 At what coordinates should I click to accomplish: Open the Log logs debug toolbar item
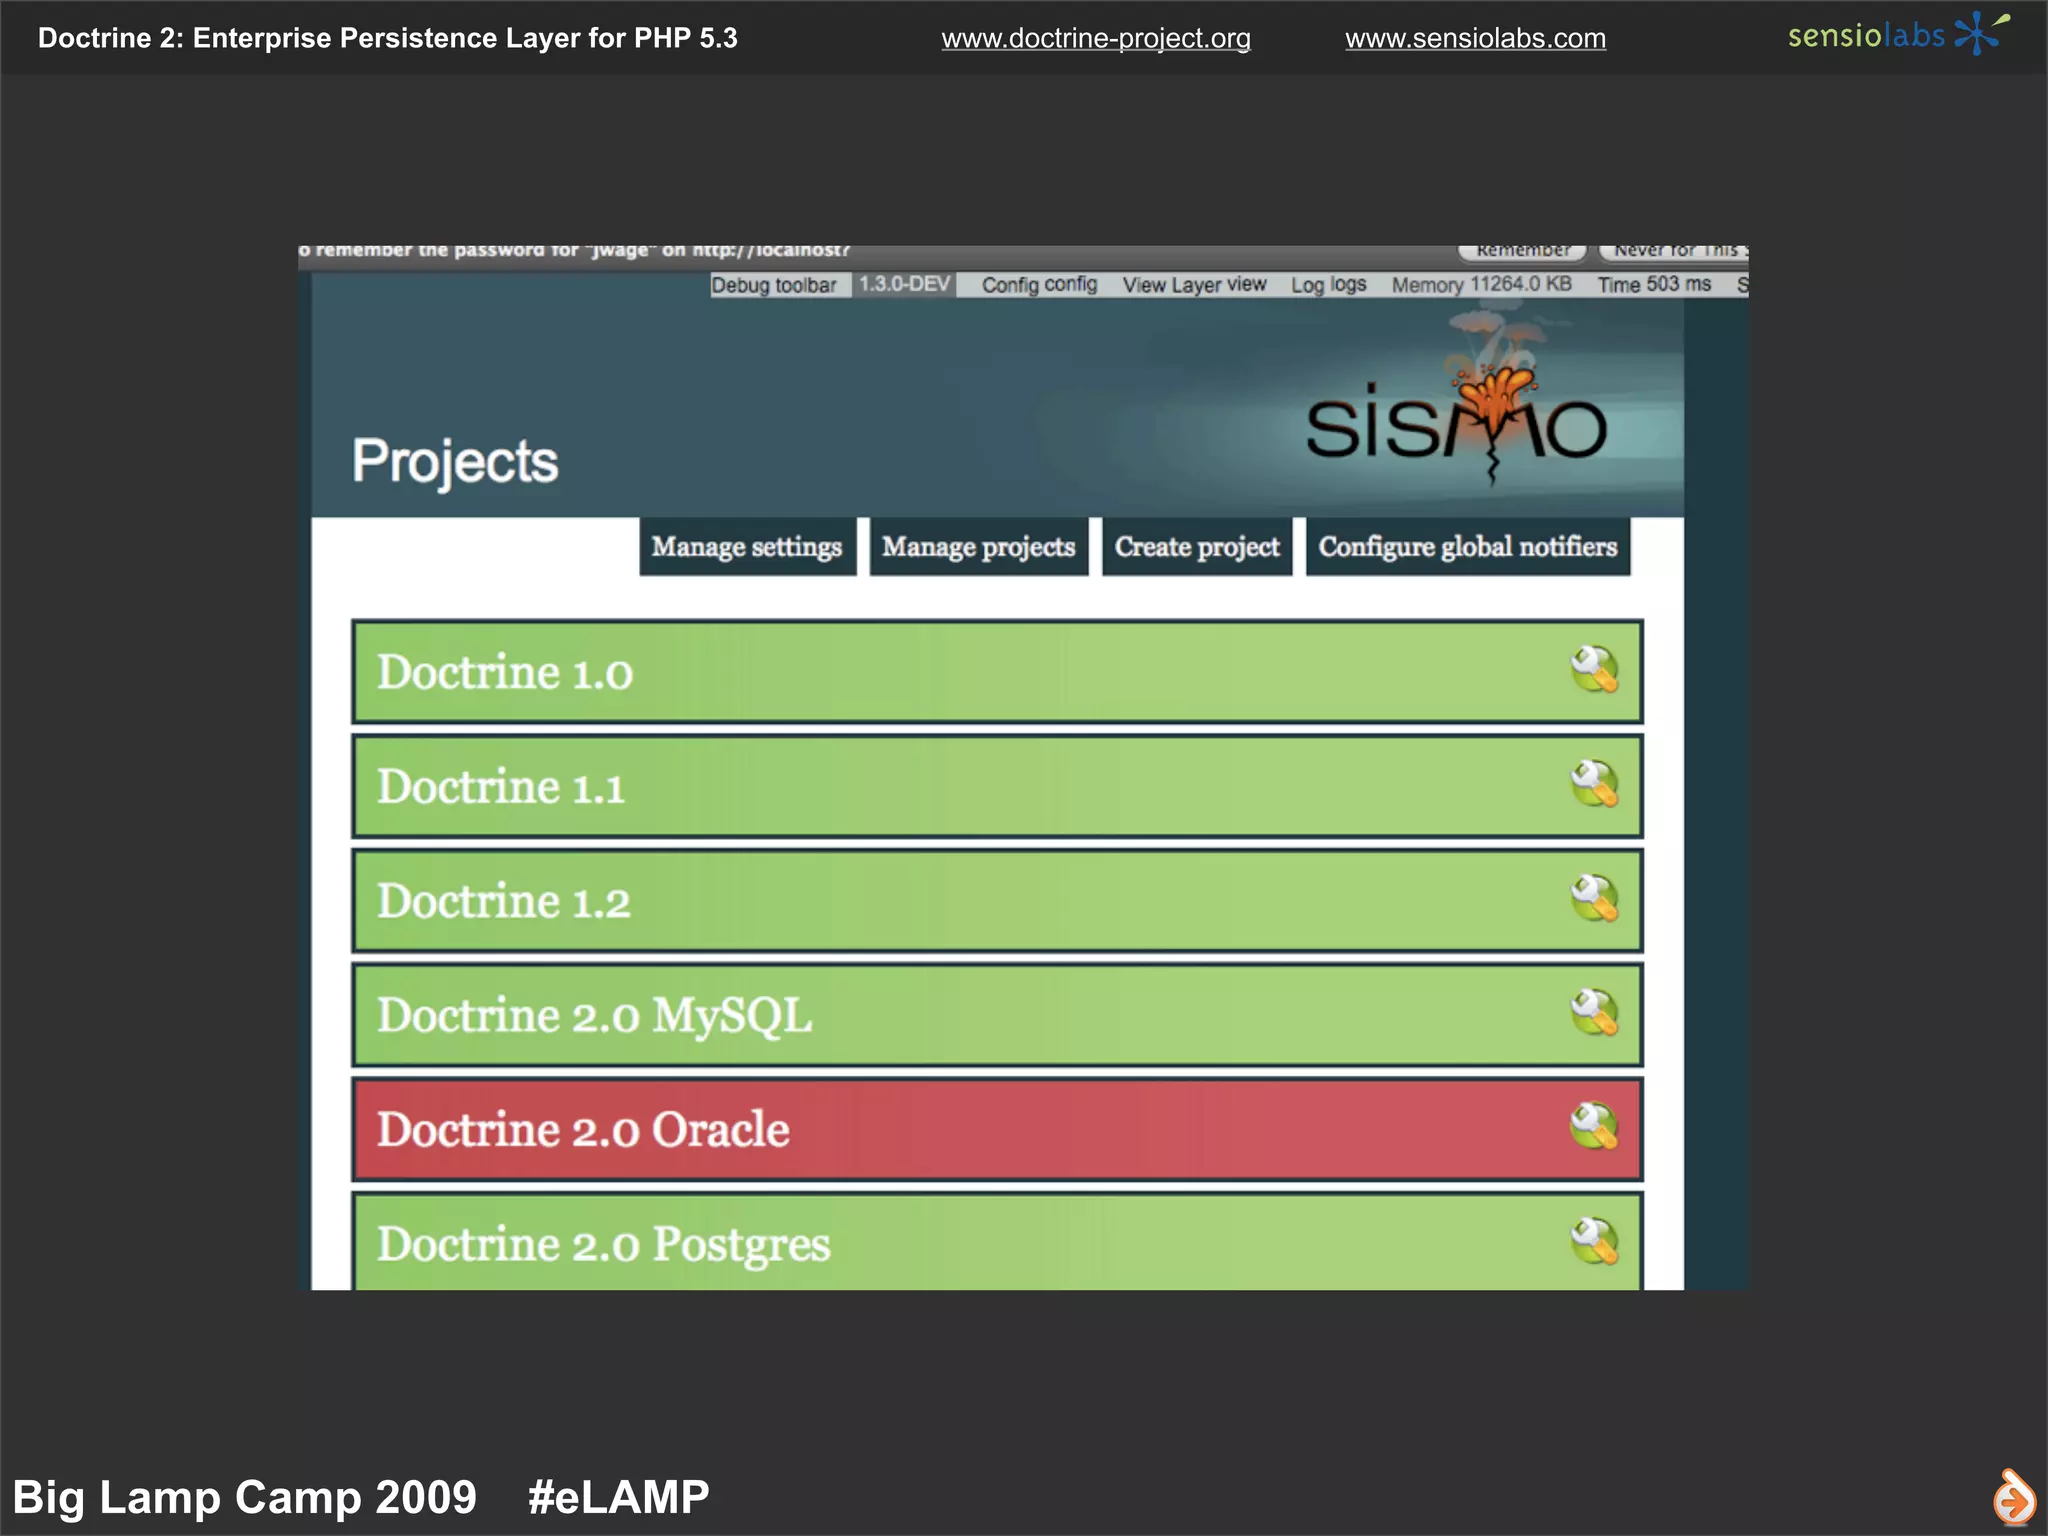pyautogui.click(x=1328, y=285)
